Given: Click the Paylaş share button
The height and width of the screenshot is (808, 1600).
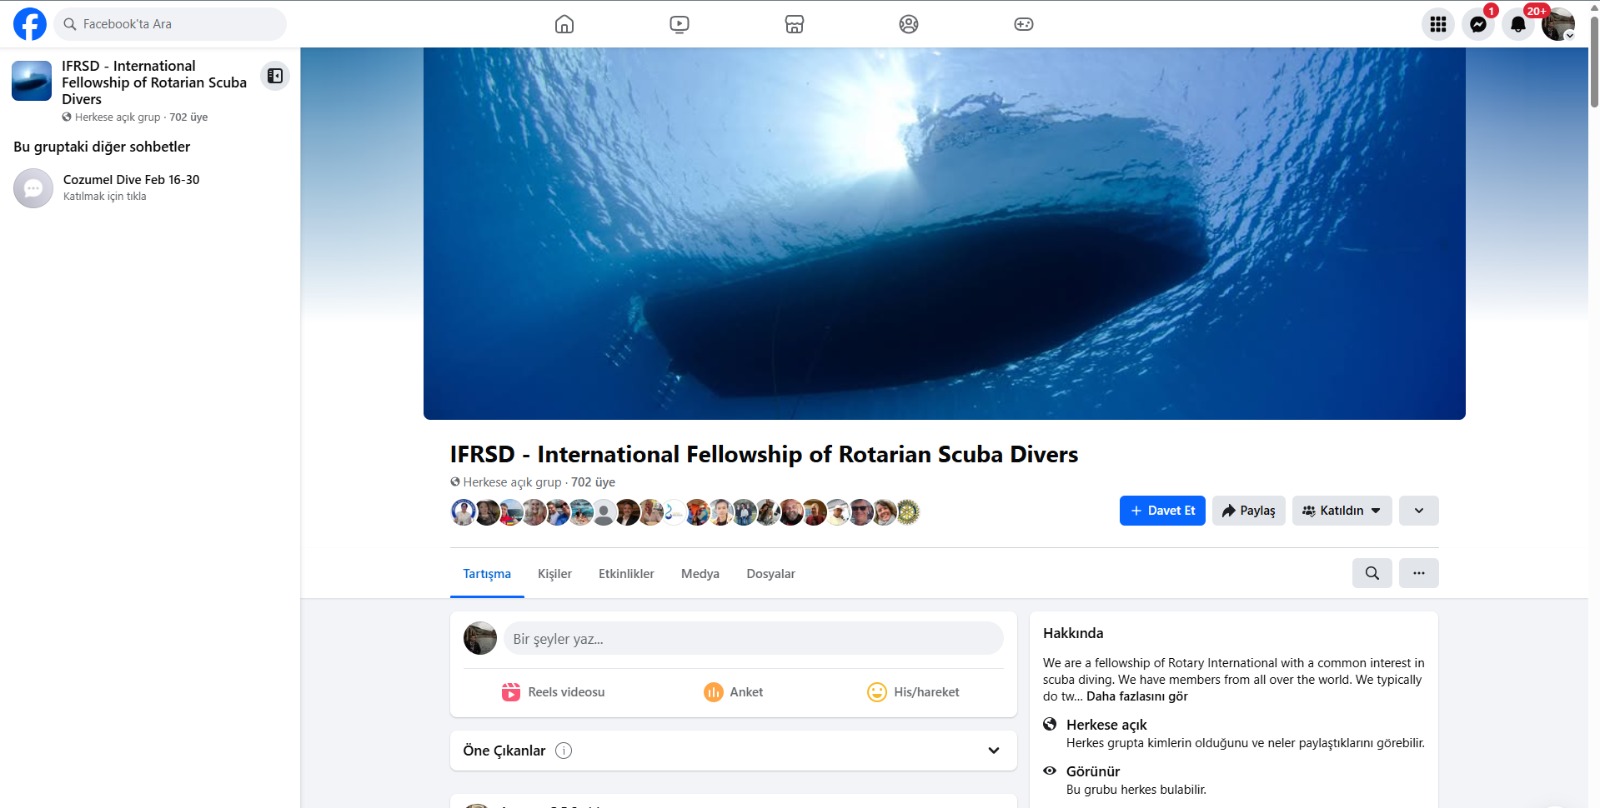Looking at the screenshot, I should coord(1249,511).
